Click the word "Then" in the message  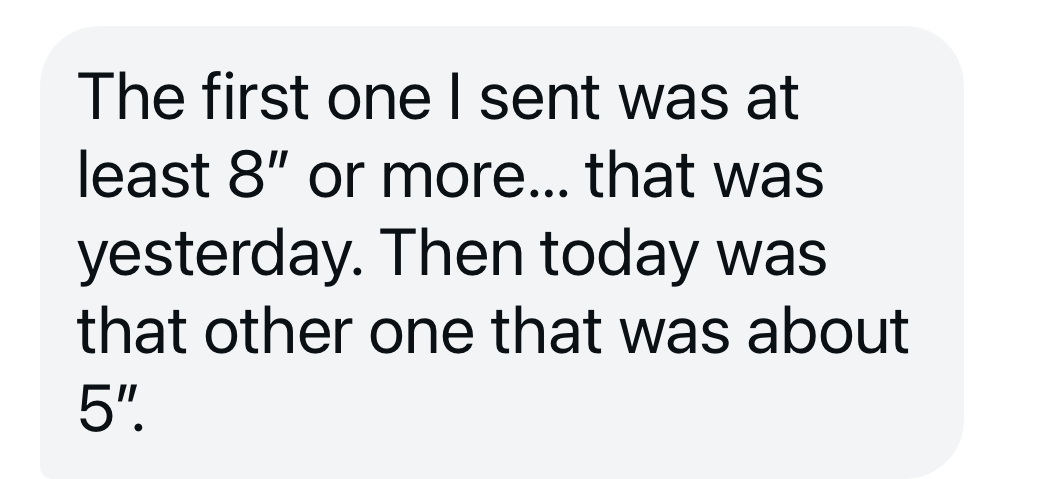tap(455, 252)
